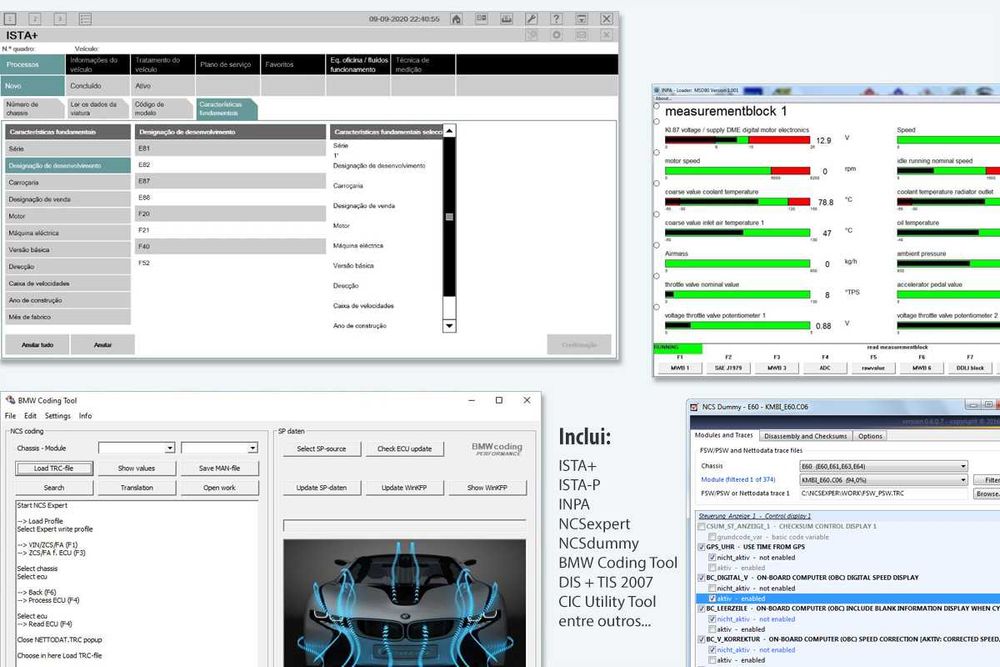Check nicht_aktiv under GPS_UHR
This screenshot has height=667, width=1000.
tap(712, 557)
